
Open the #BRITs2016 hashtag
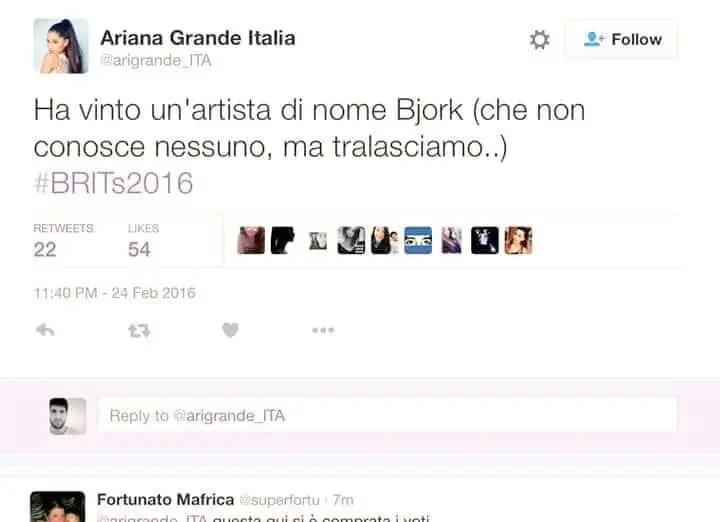click(x=113, y=183)
